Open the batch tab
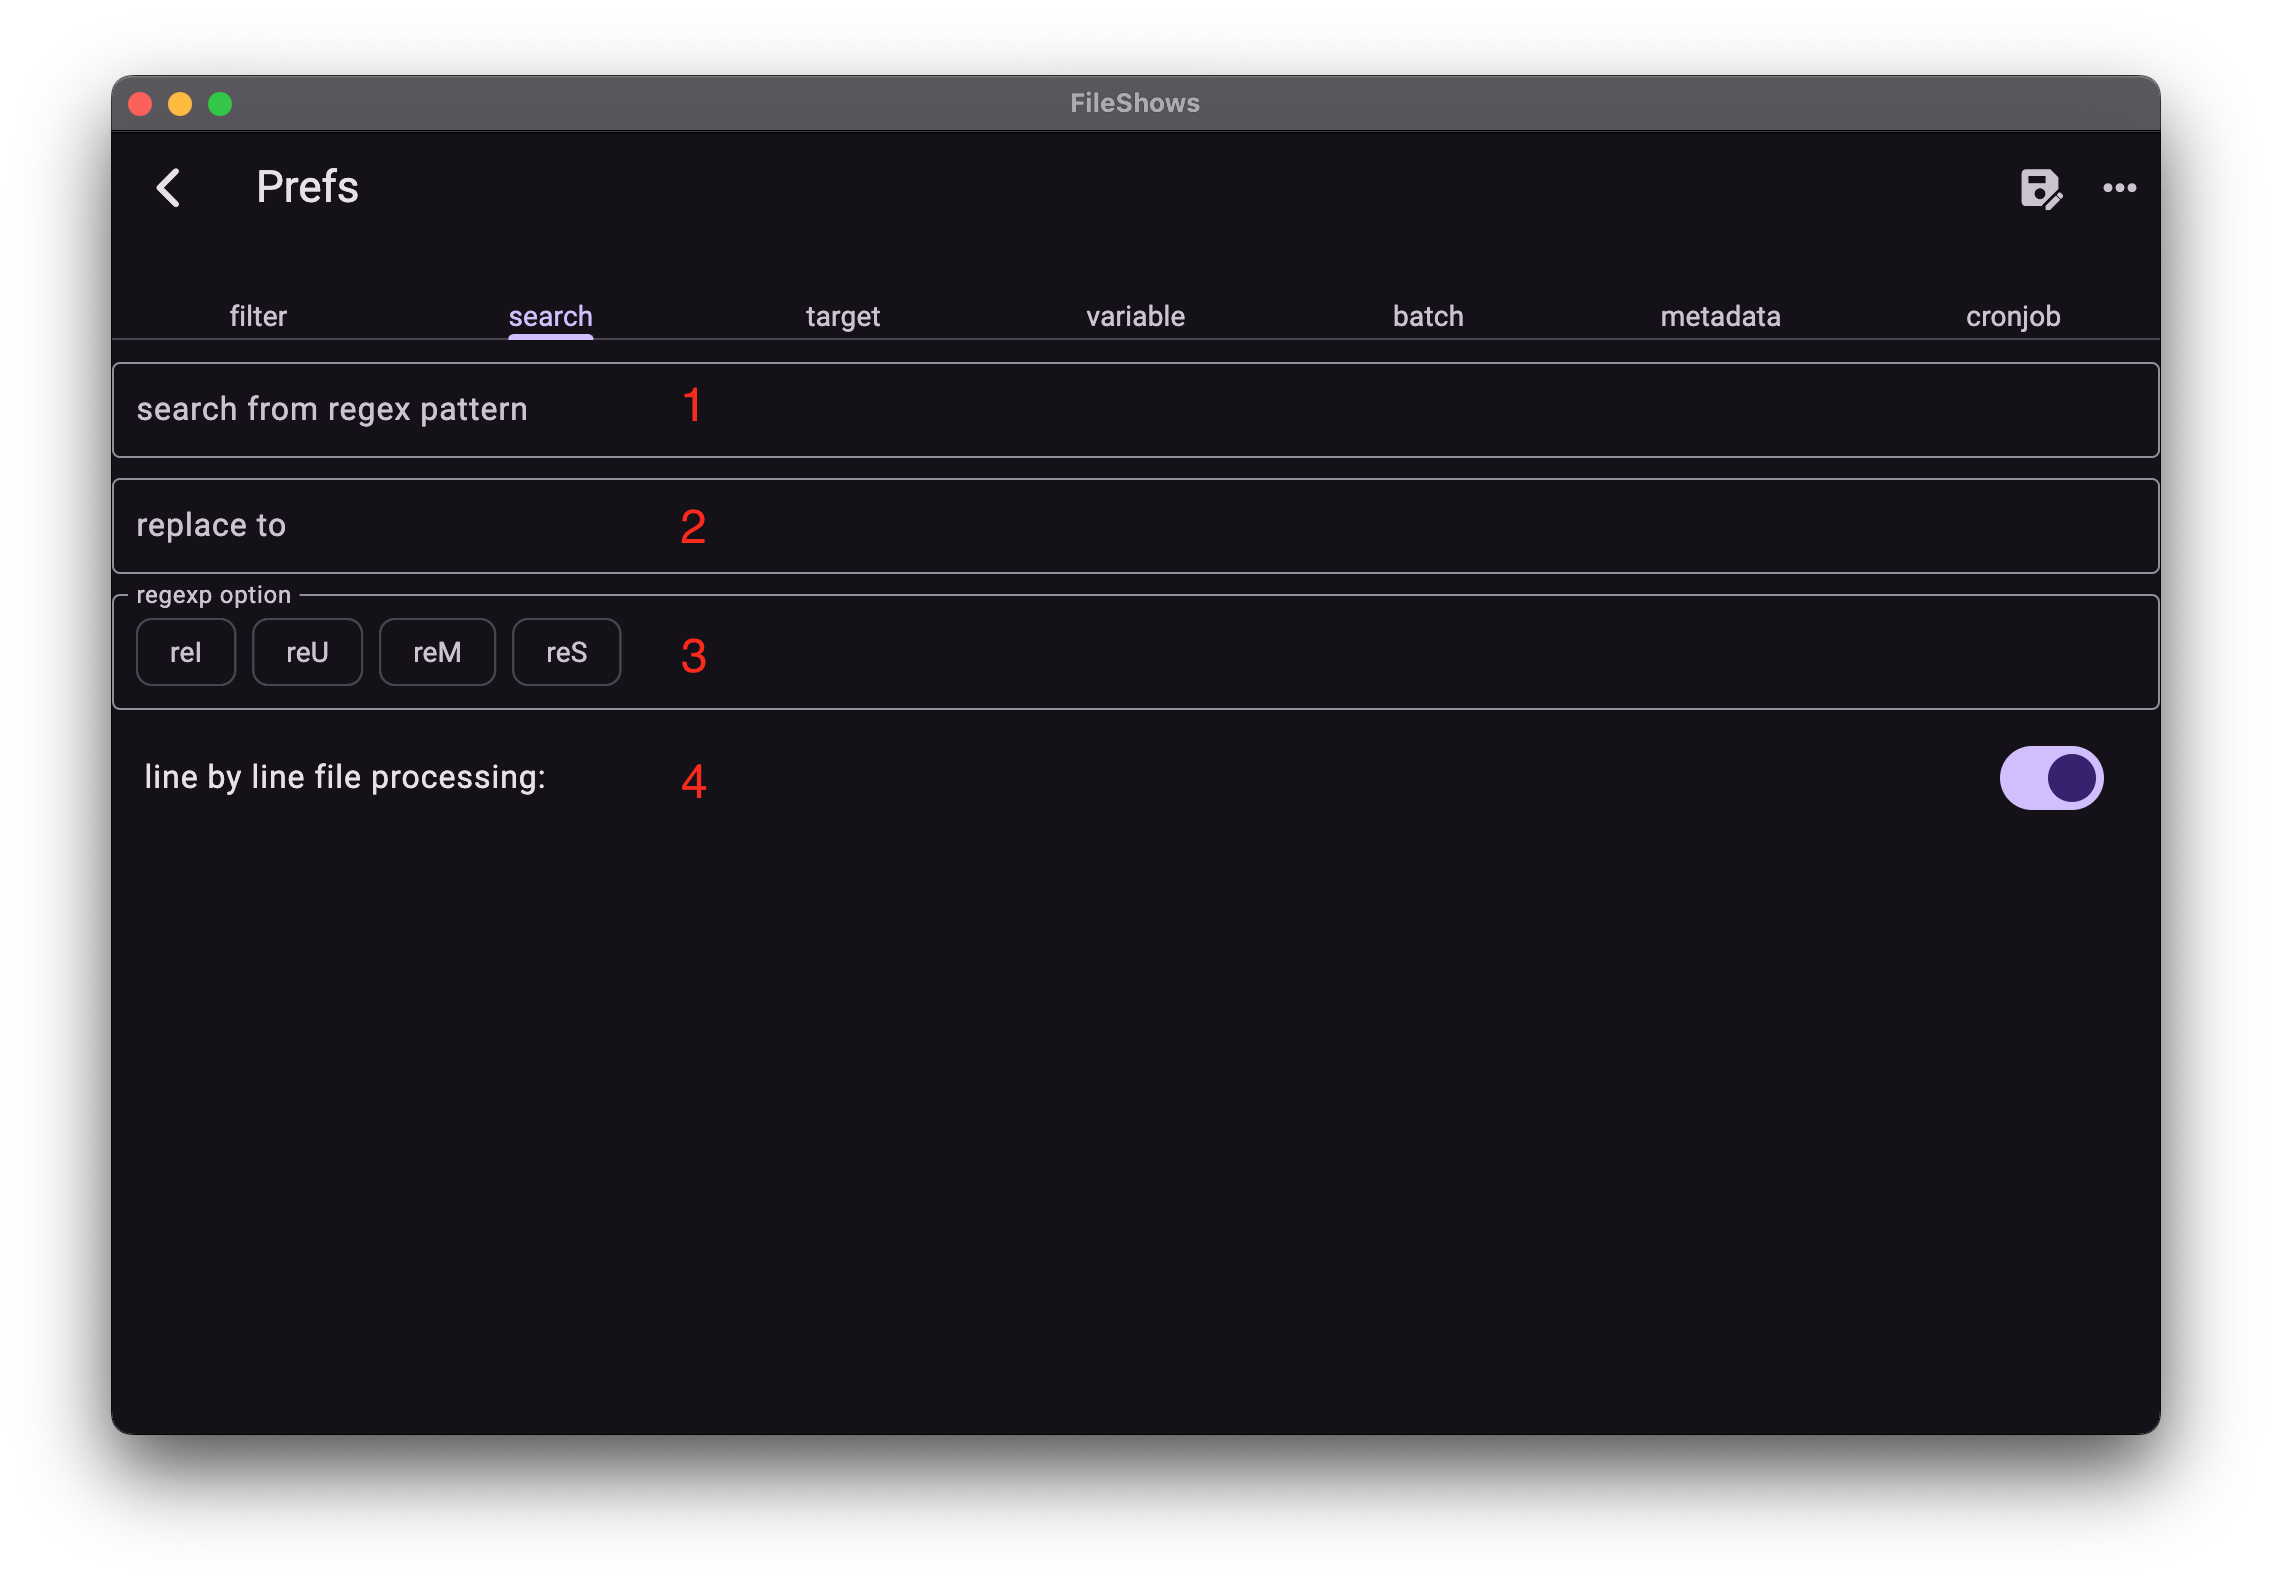 1427,316
